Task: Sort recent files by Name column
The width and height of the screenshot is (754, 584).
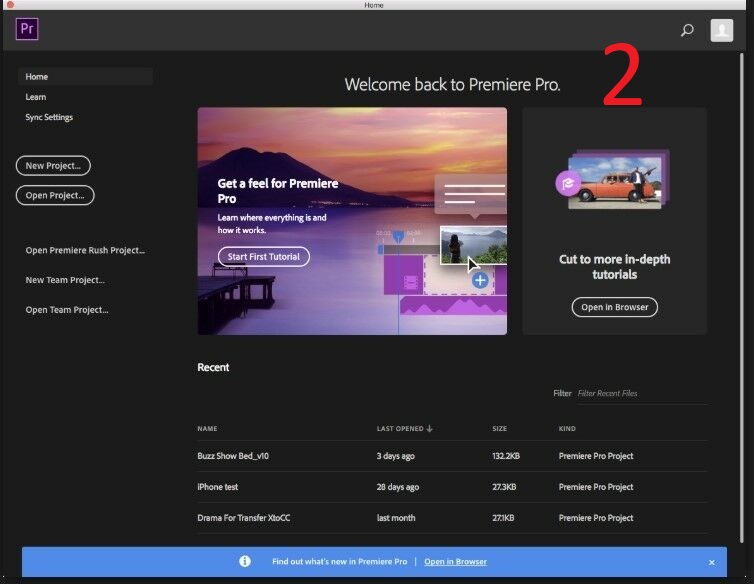Action: (x=207, y=428)
